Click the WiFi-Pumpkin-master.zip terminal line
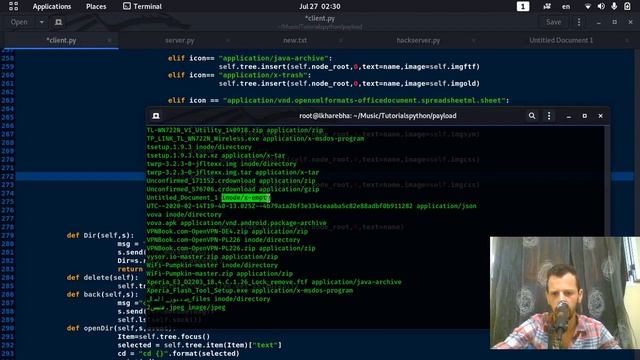 [220, 273]
